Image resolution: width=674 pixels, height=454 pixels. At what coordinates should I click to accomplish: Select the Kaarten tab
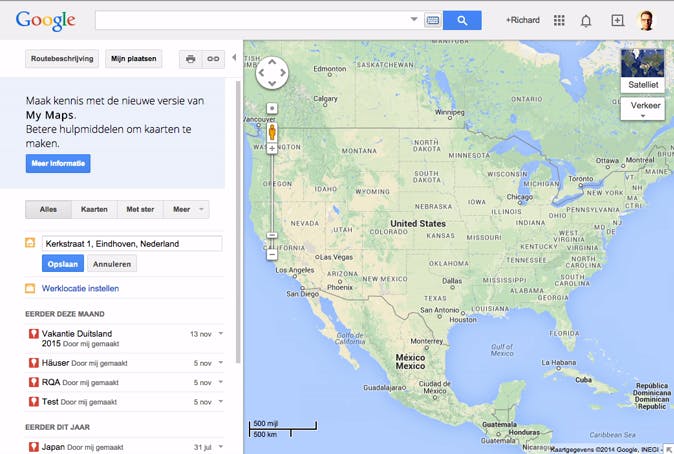pos(94,210)
